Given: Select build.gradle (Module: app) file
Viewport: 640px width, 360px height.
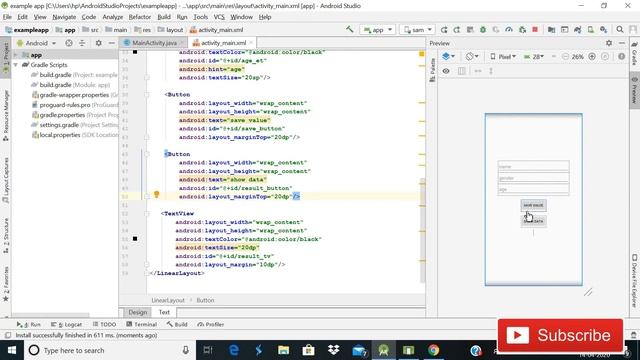Looking at the screenshot, I should click(x=71, y=85).
